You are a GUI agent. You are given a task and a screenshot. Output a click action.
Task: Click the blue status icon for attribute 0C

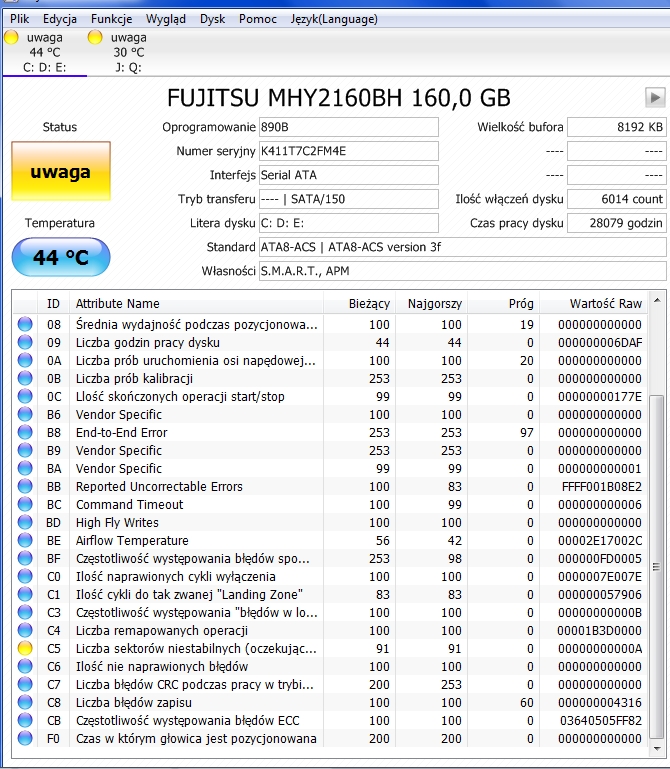point(25,396)
